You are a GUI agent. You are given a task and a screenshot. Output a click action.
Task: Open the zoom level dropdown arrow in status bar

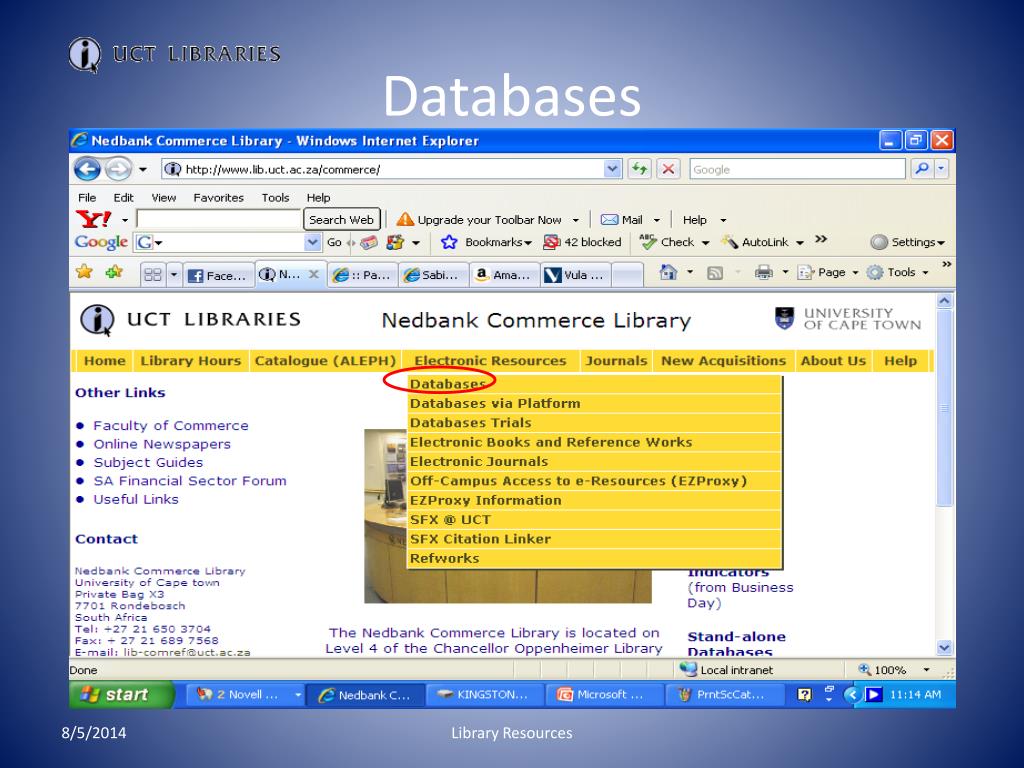(x=926, y=670)
